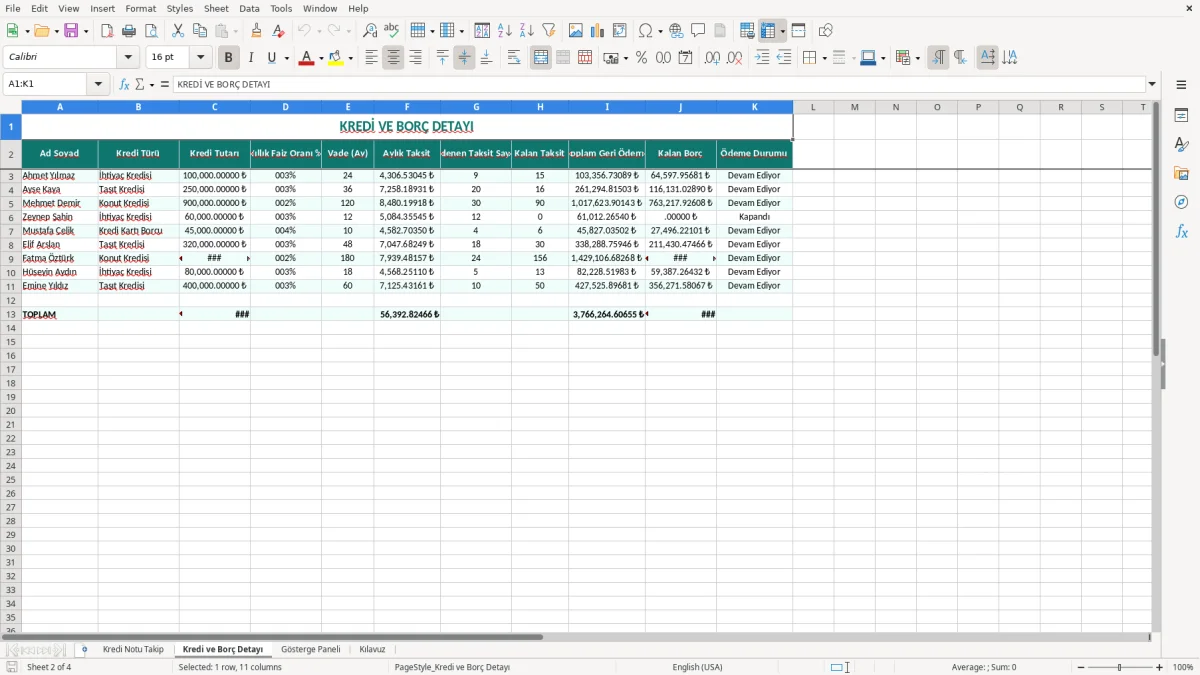1200x675 pixels.
Task: Select row header 13
Action: point(11,314)
